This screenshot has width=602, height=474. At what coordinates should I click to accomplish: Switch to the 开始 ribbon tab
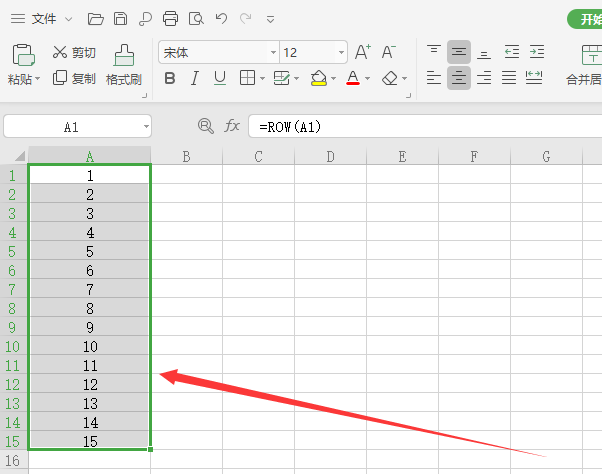click(585, 19)
